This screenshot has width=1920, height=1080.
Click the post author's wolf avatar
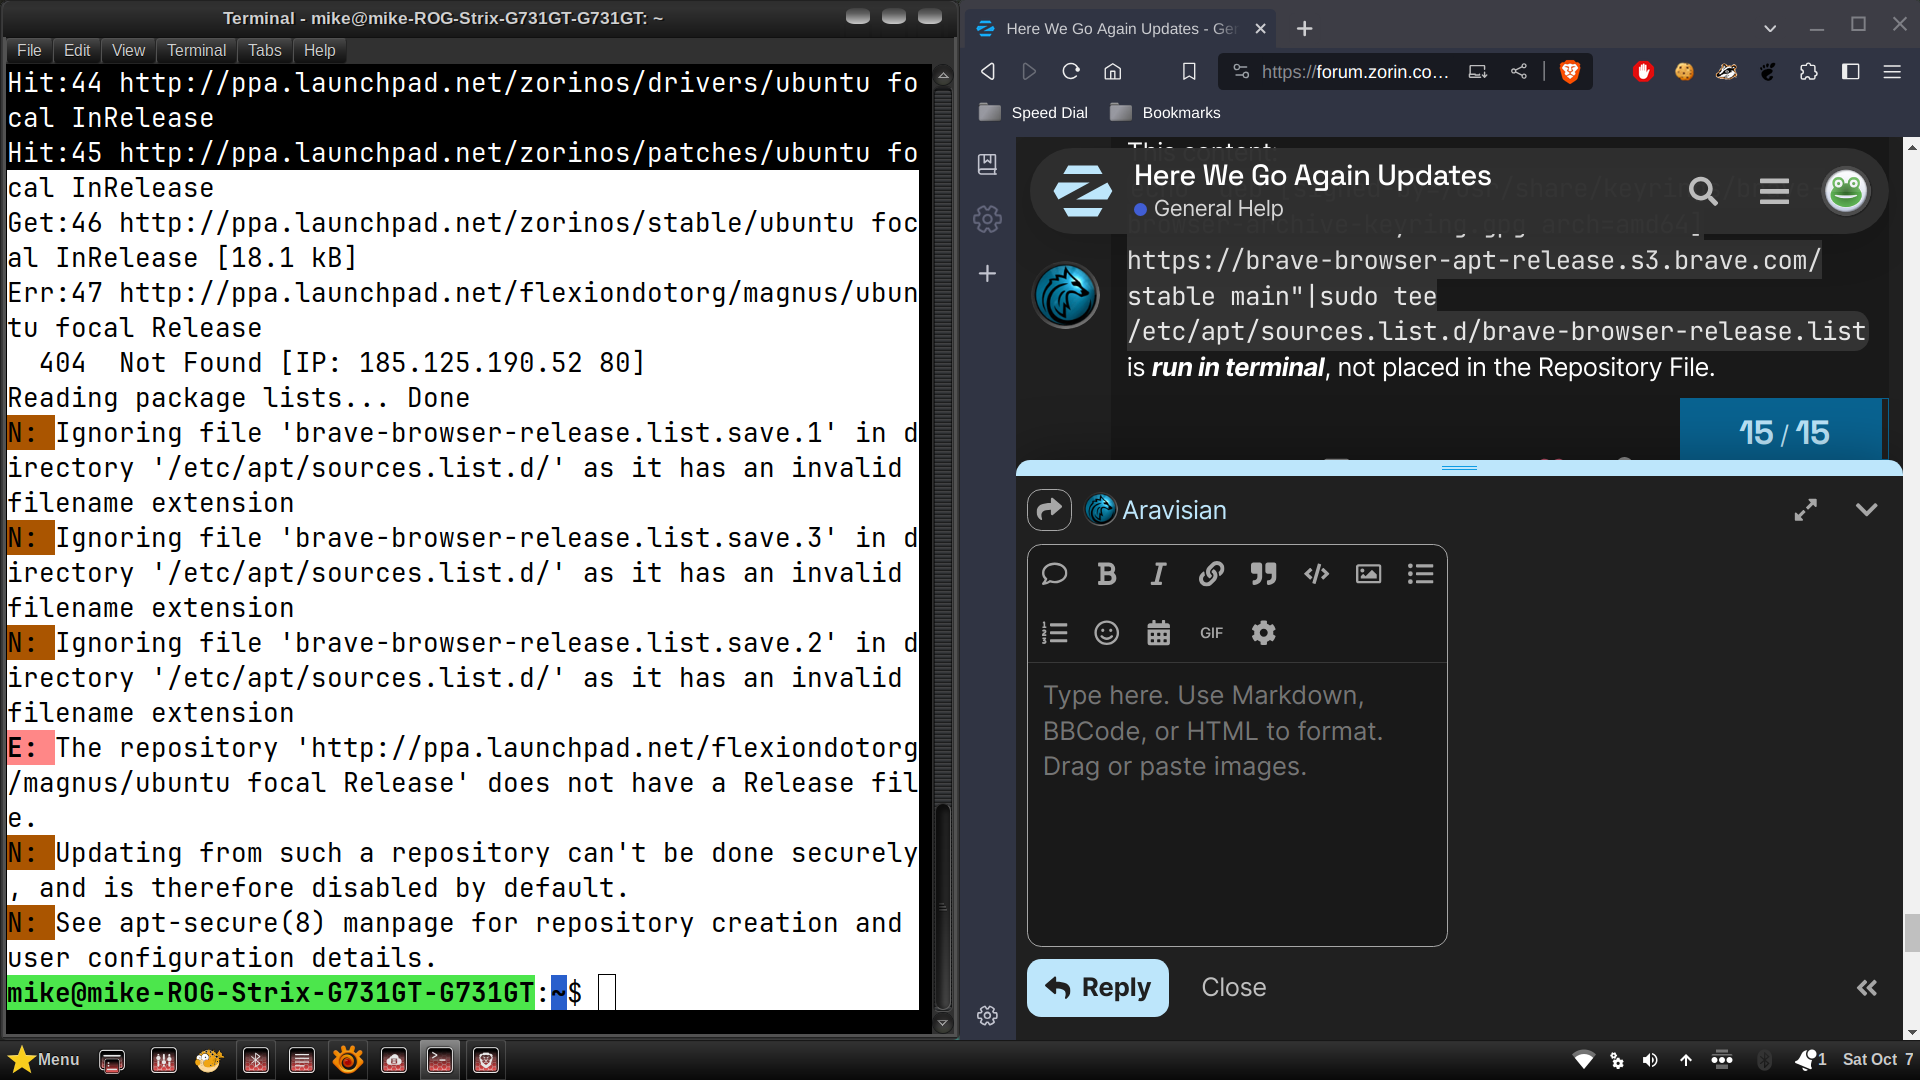pyautogui.click(x=1066, y=295)
